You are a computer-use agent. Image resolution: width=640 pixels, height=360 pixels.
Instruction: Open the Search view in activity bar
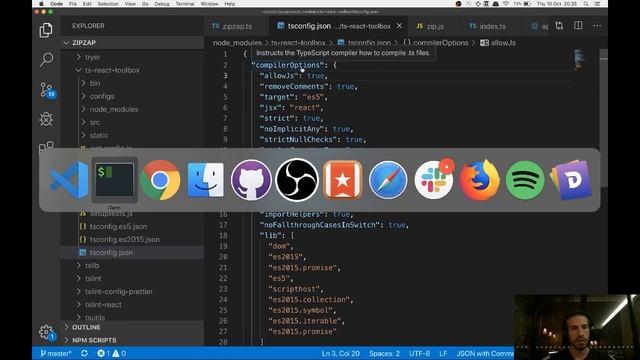[46, 60]
